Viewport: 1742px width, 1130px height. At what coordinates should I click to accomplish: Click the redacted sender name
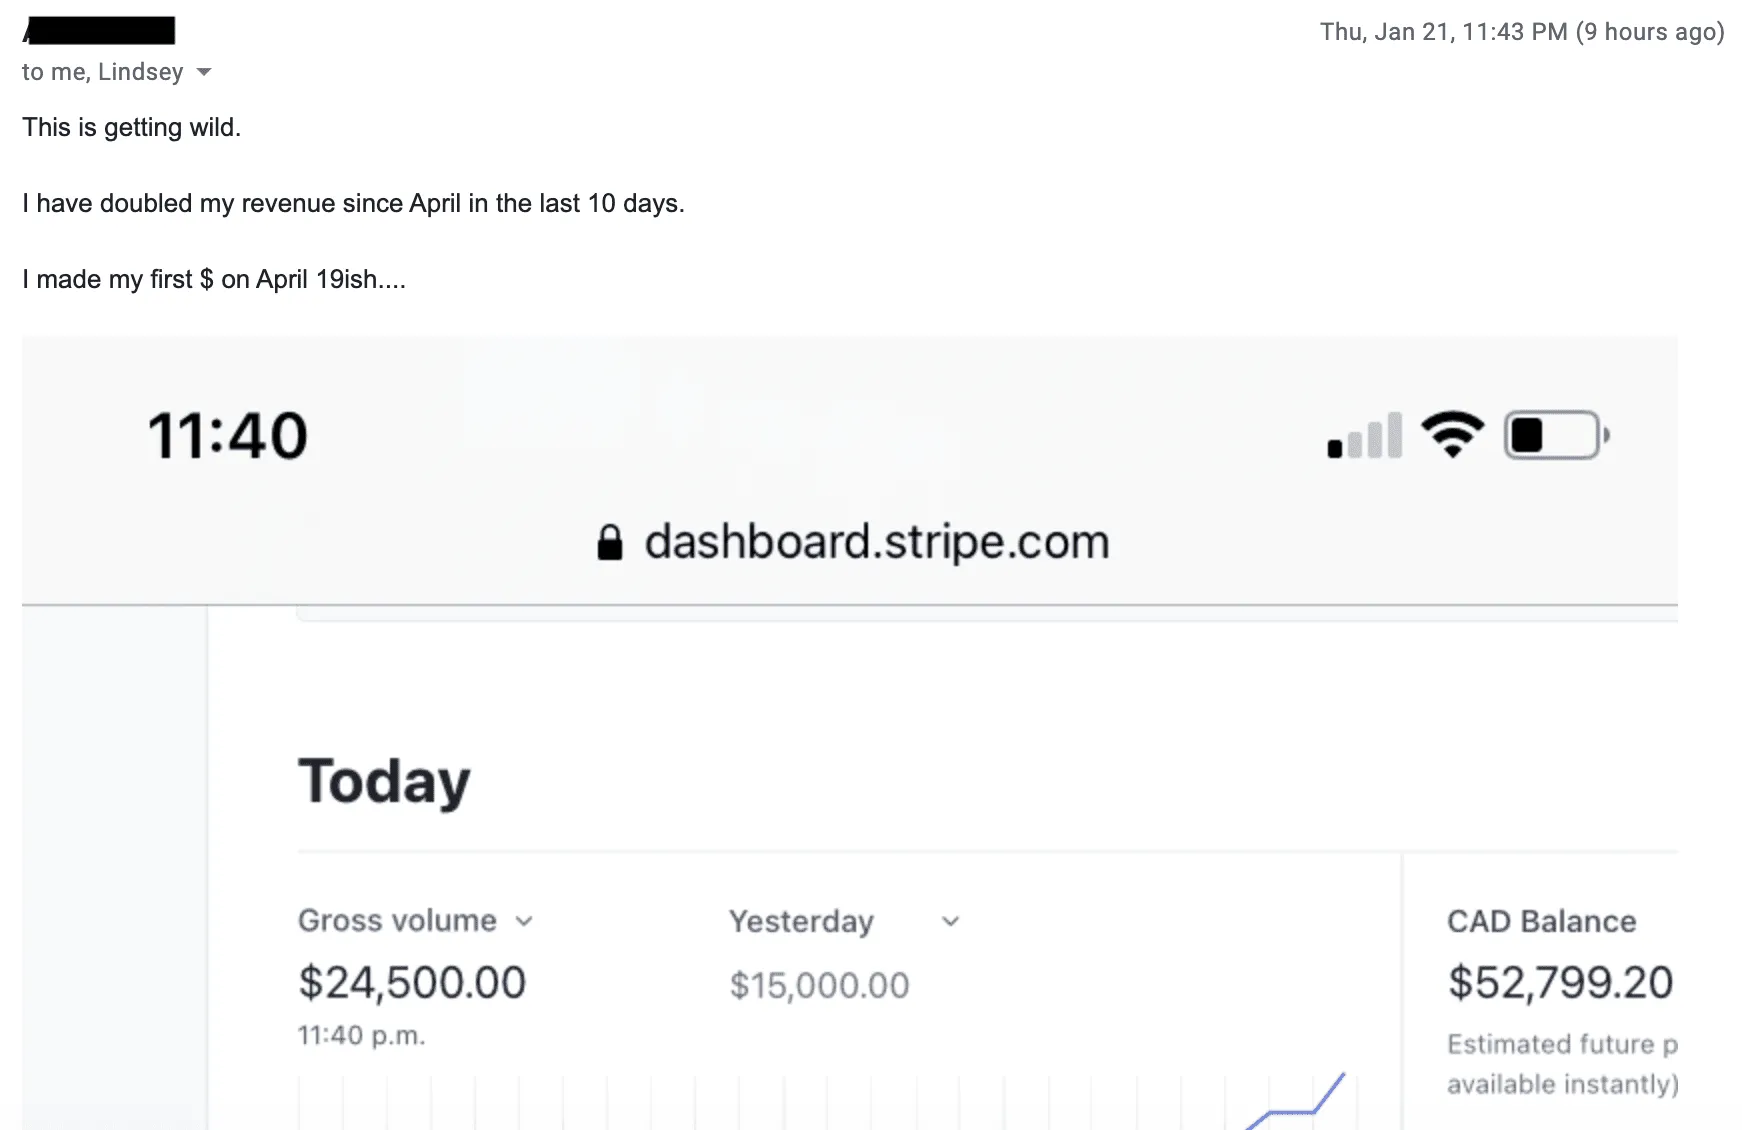(x=99, y=30)
